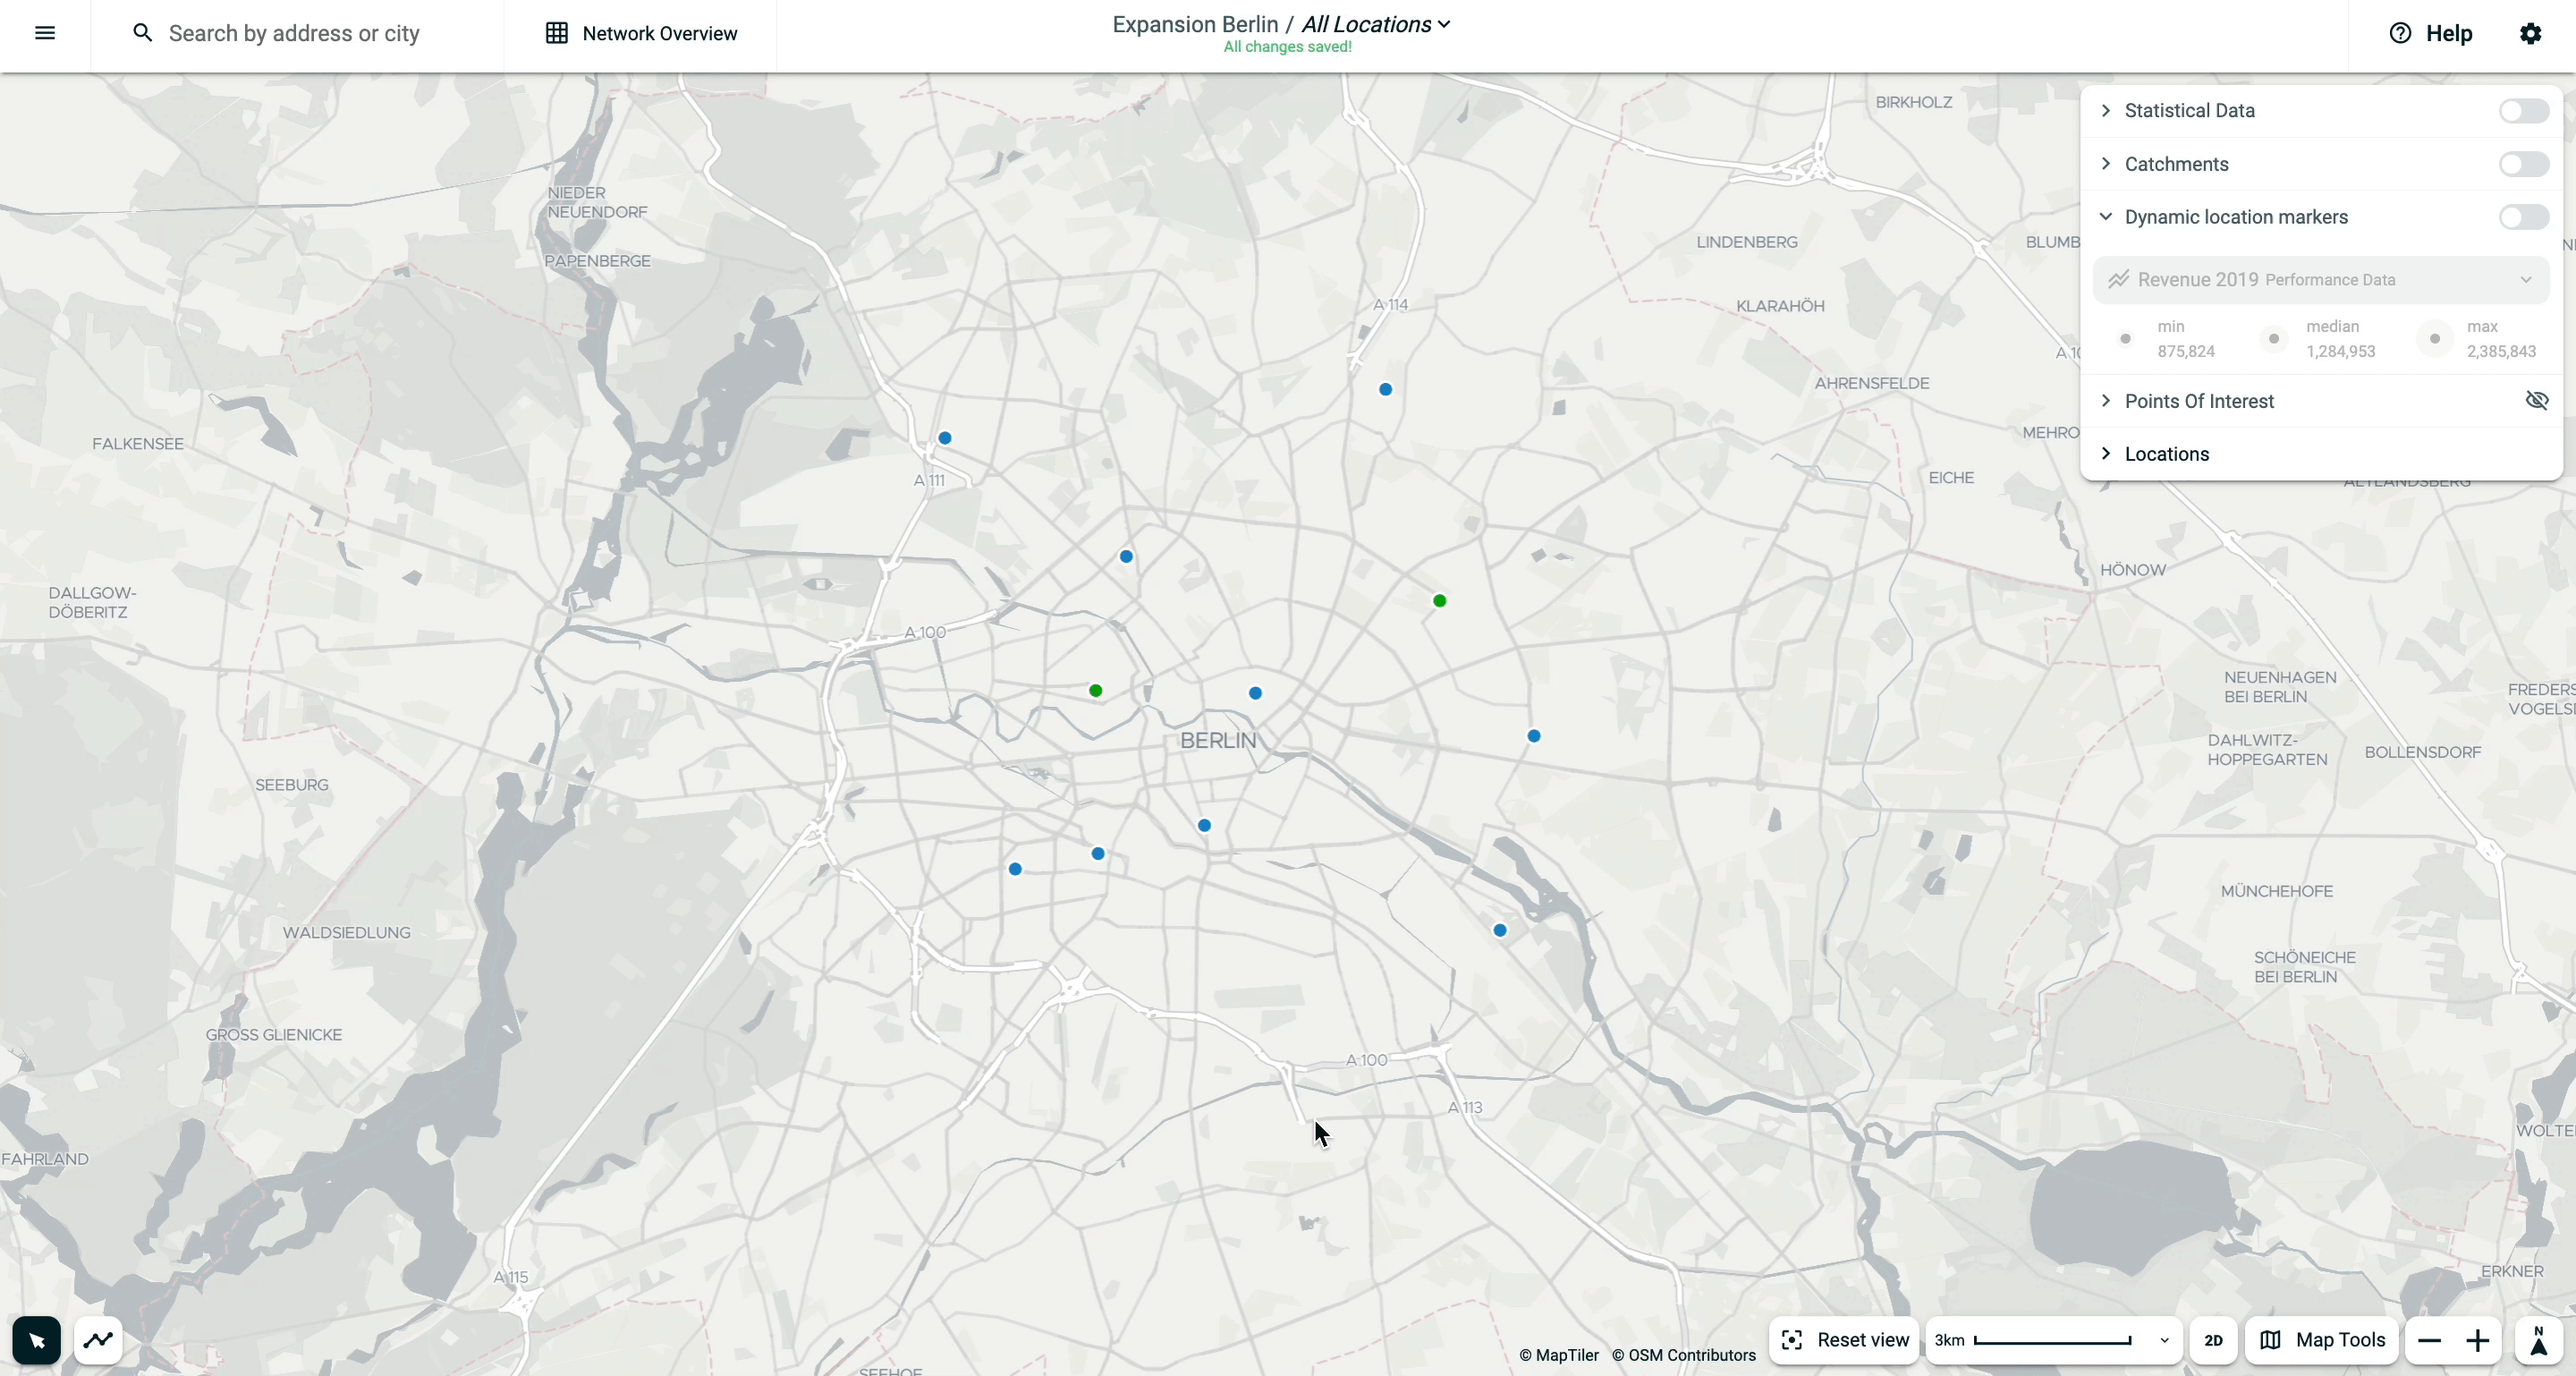Click the blue marker directly below the BERLIN label
Screen dimensions: 2576x1376
[1205, 826]
